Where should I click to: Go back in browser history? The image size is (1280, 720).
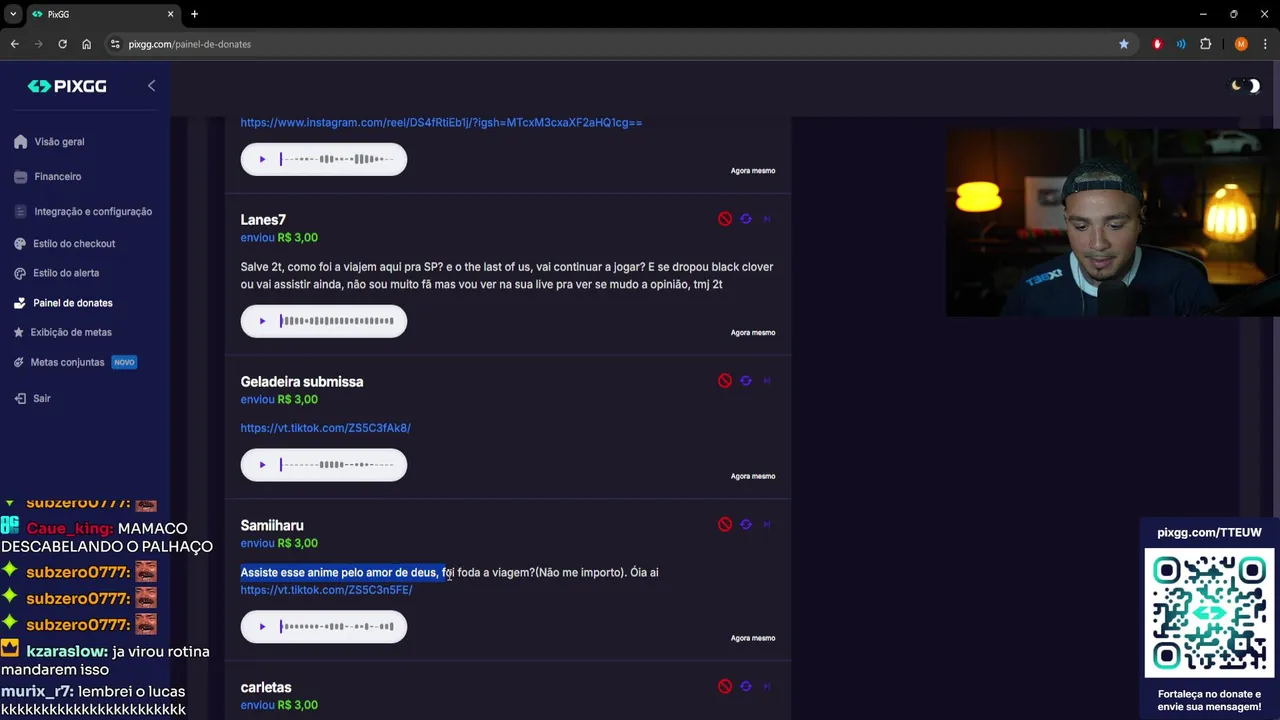(x=14, y=44)
